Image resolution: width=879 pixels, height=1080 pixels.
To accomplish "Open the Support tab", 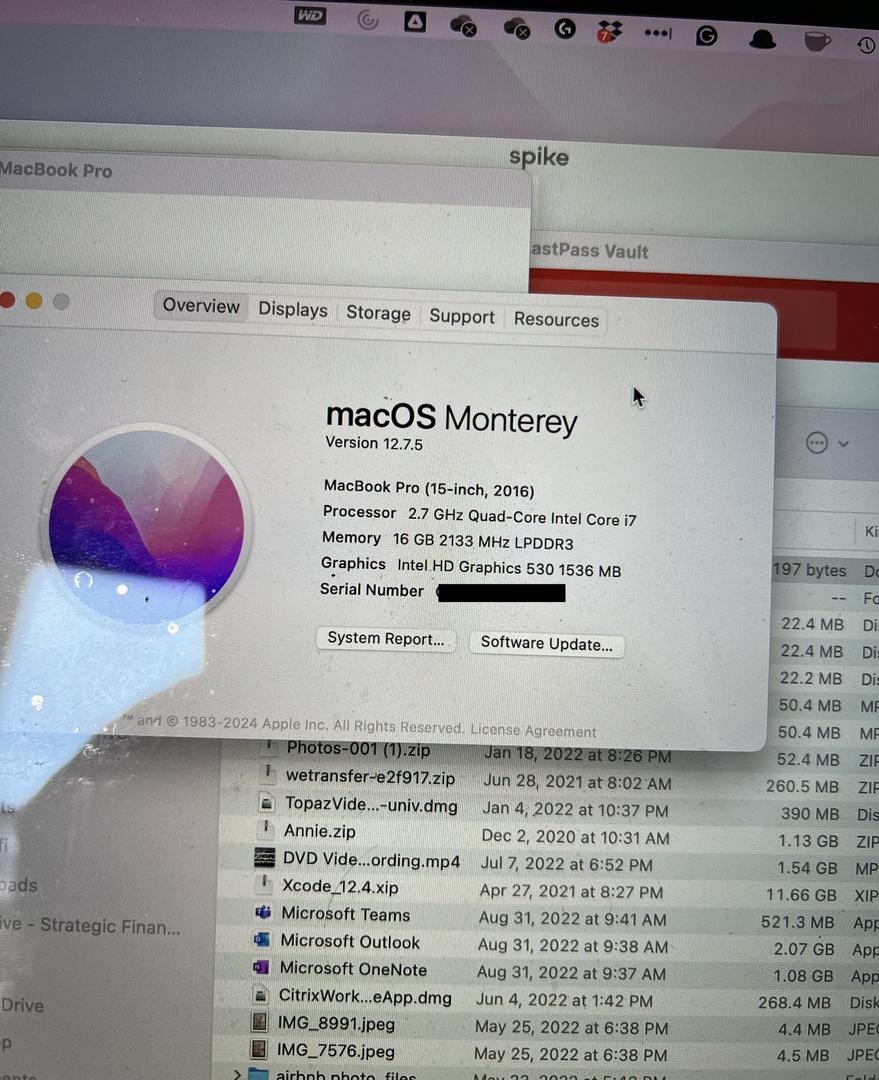I will tap(462, 316).
